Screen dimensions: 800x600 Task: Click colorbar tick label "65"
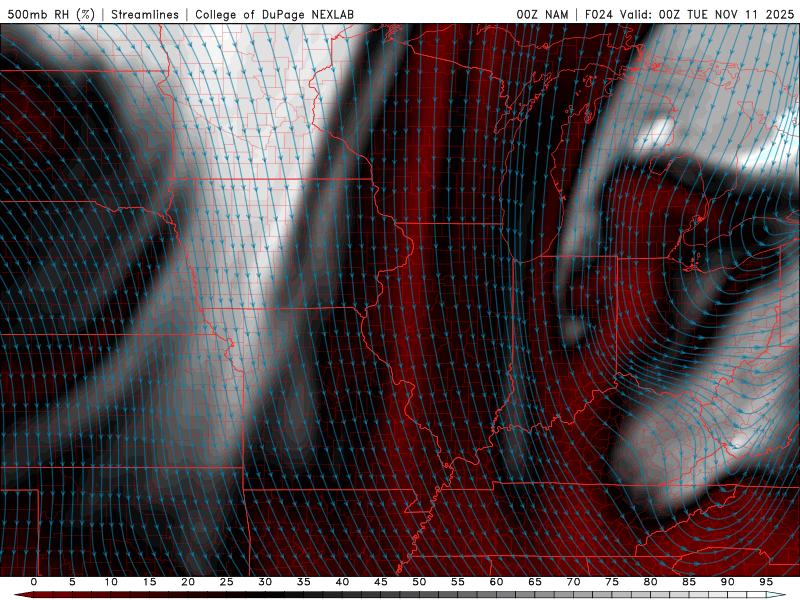[x=535, y=582]
